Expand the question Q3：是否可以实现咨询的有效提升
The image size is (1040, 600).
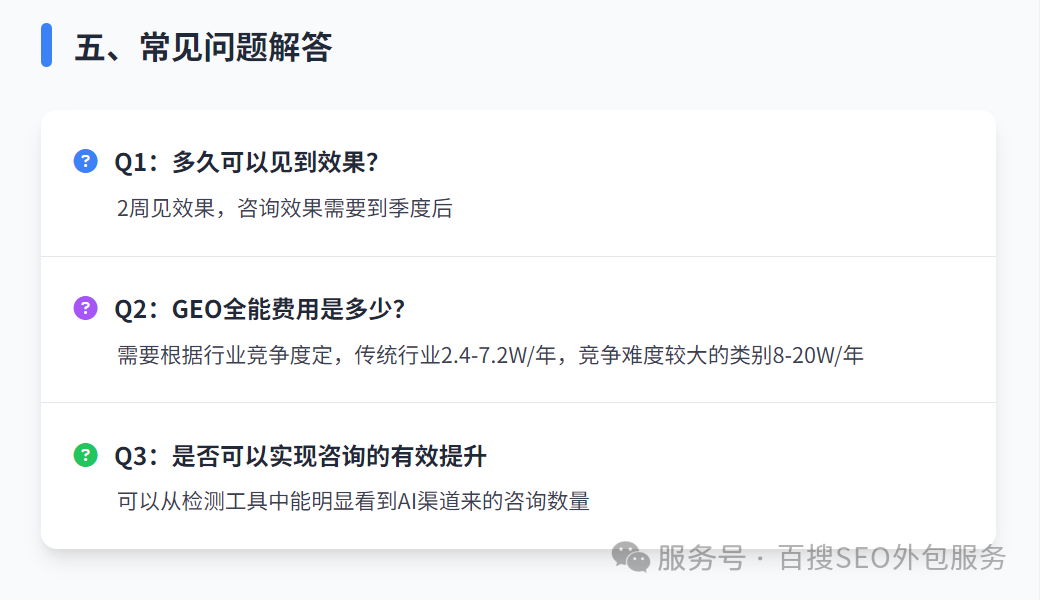click(300, 456)
